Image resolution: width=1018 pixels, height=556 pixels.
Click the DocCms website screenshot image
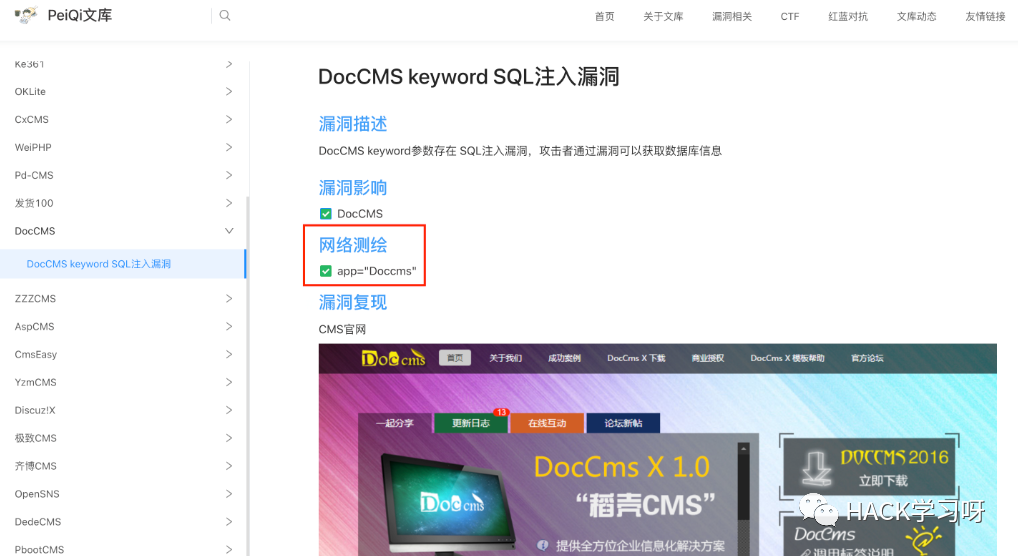658,449
